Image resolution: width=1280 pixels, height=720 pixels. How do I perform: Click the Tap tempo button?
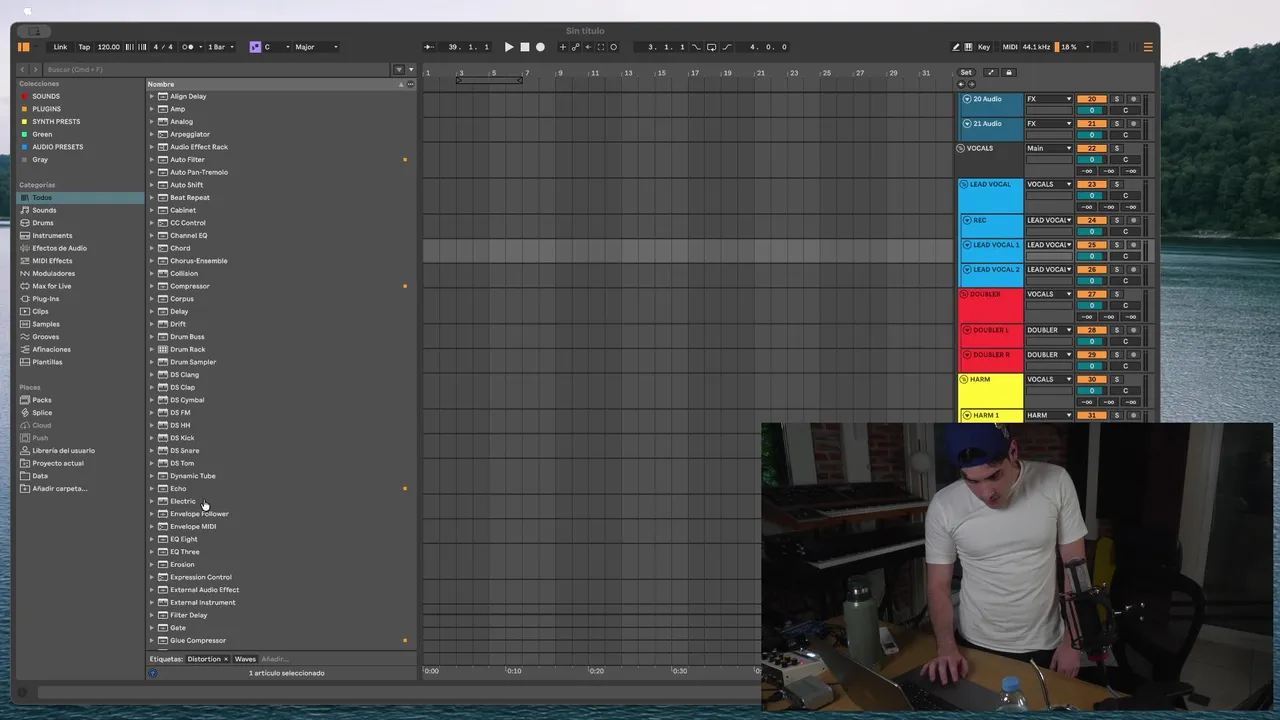pyautogui.click(x=84, y=47)
